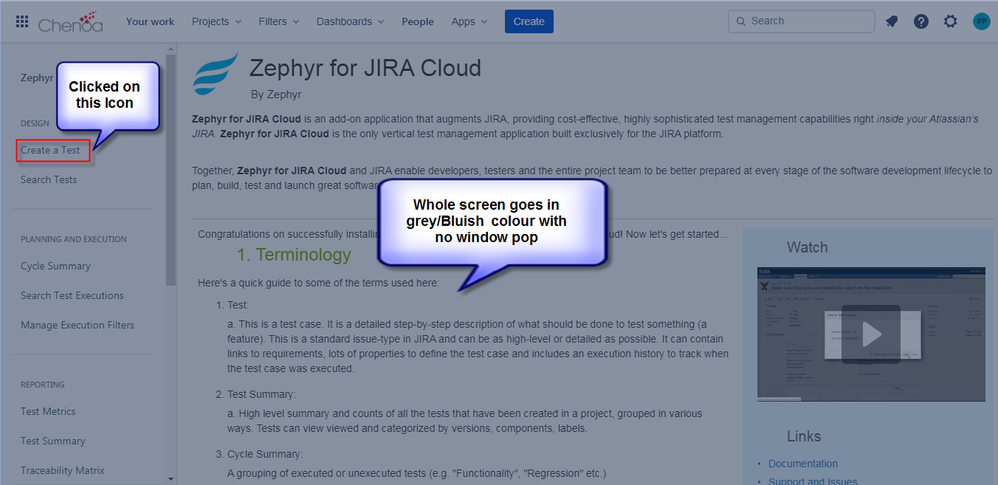998x485 pixels.
Task: Focus the Search input field
Action: coord(801,21)
